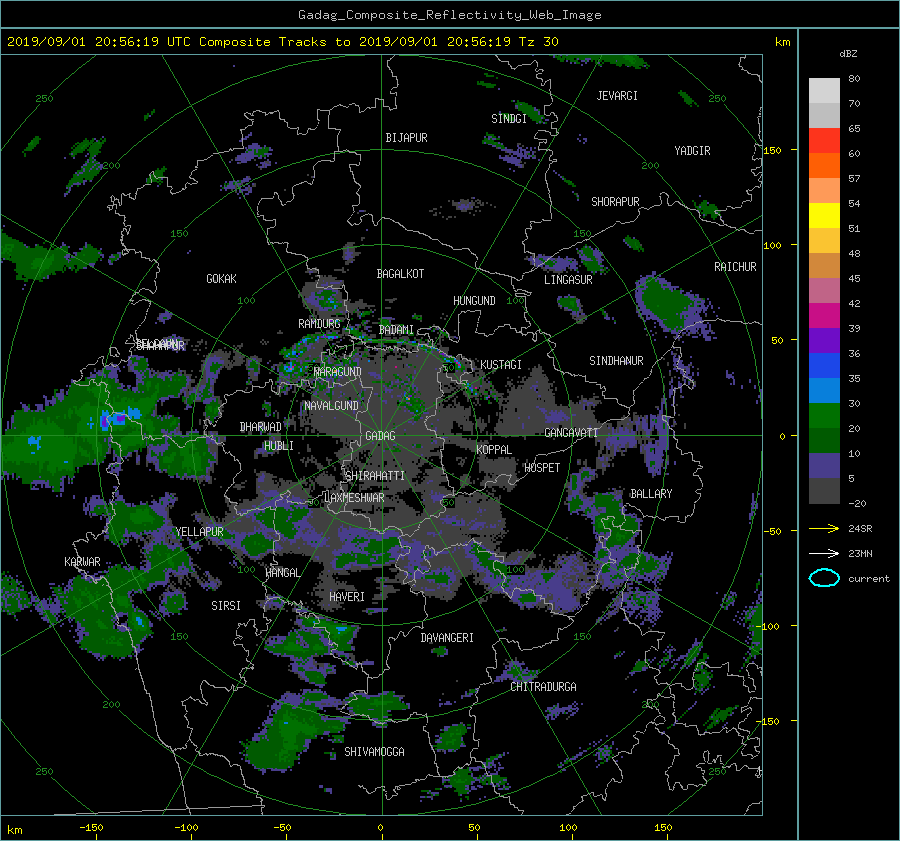Screen dimensions: 900x841
Task: Click the LAXMESHWAR label
Action: point(354,498)
